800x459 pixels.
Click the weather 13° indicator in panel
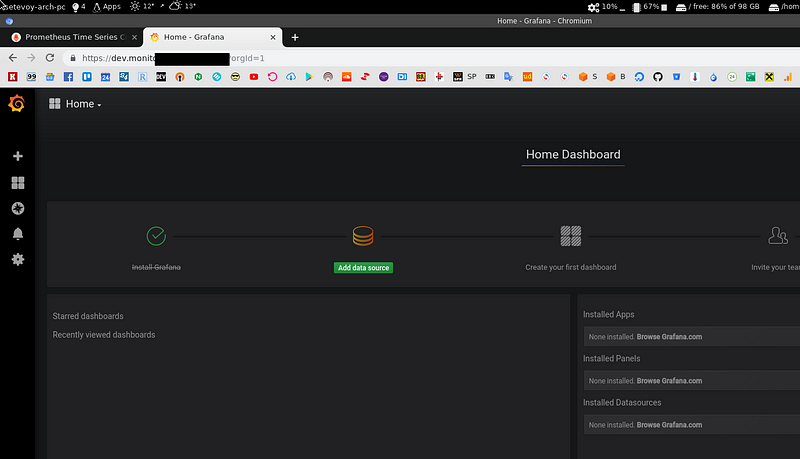coord(183,7)
